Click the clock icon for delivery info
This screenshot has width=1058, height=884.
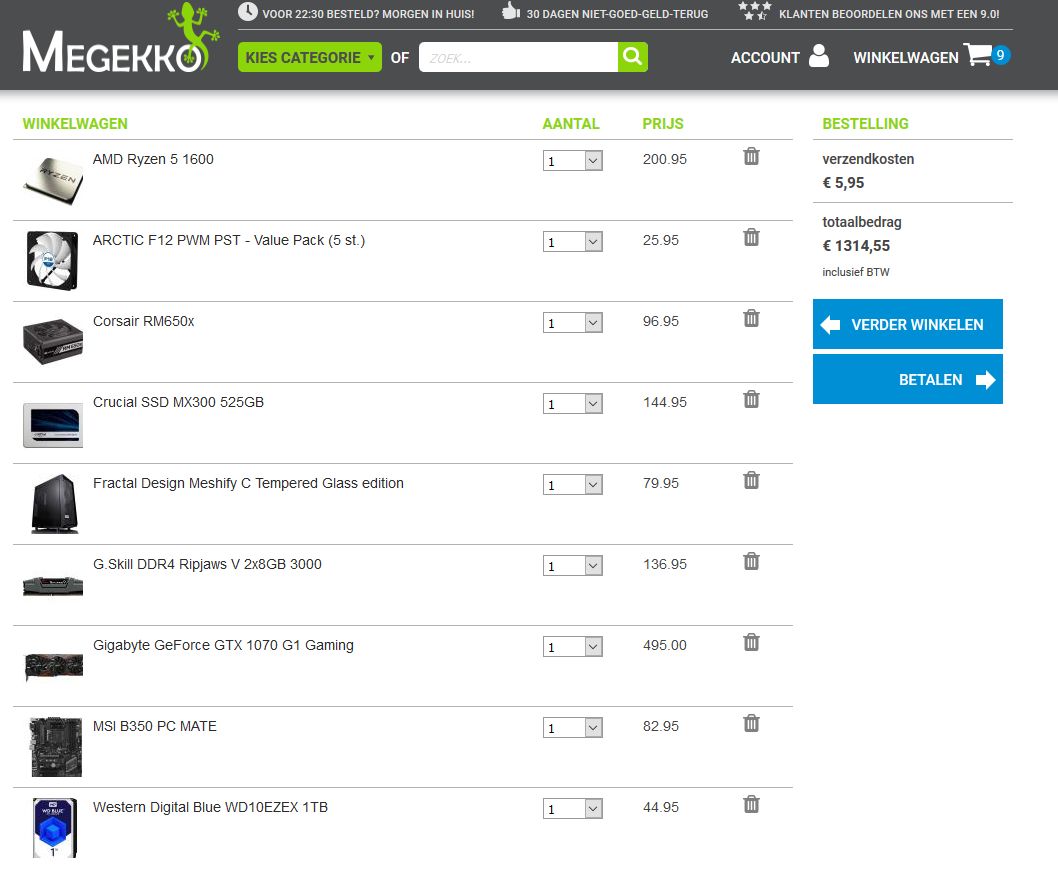point(248,11)
